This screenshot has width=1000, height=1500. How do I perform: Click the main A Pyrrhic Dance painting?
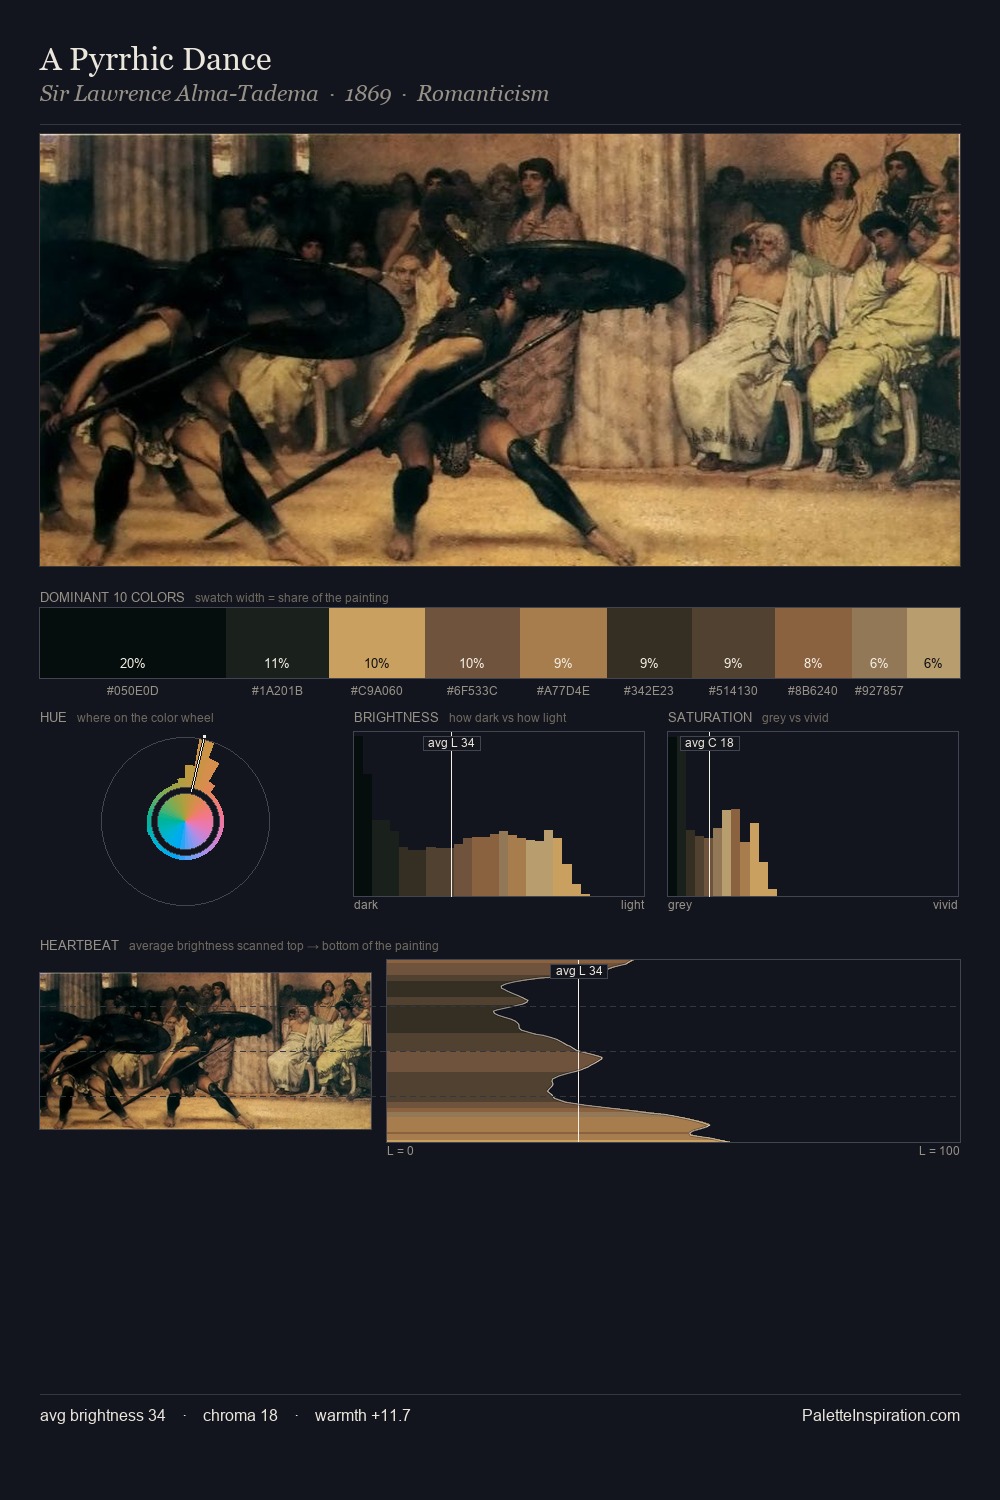500,350
